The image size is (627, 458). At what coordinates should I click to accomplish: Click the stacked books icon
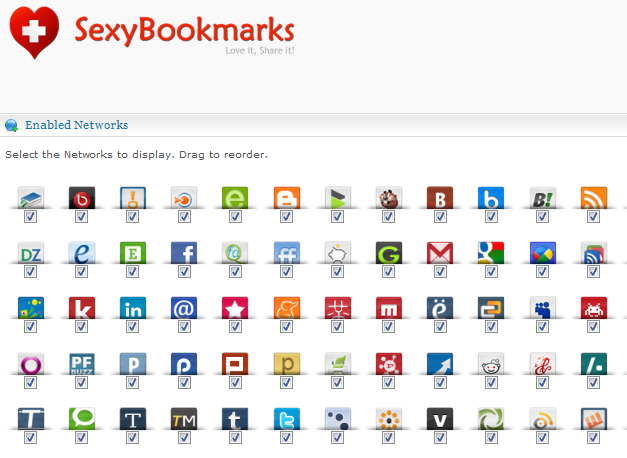[30, 198]
